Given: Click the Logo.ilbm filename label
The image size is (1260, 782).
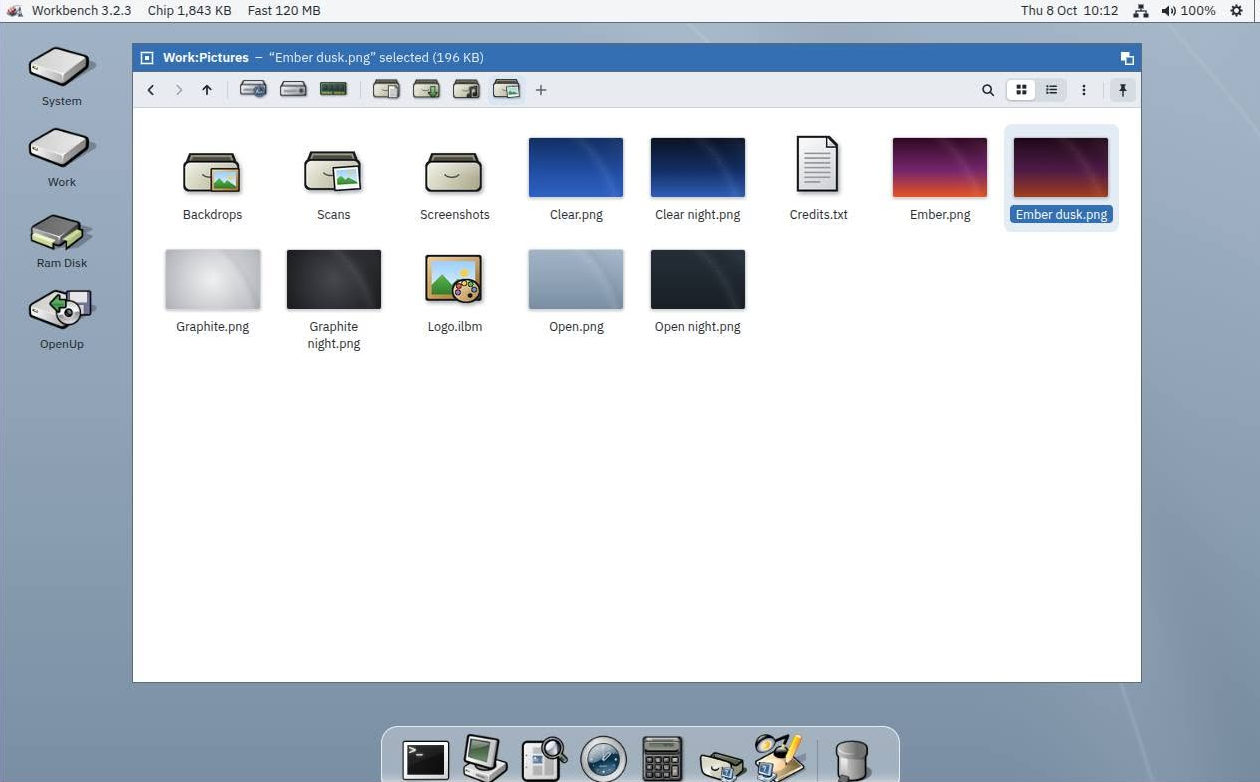Looking at the screenshot, I should click(454, 326).
